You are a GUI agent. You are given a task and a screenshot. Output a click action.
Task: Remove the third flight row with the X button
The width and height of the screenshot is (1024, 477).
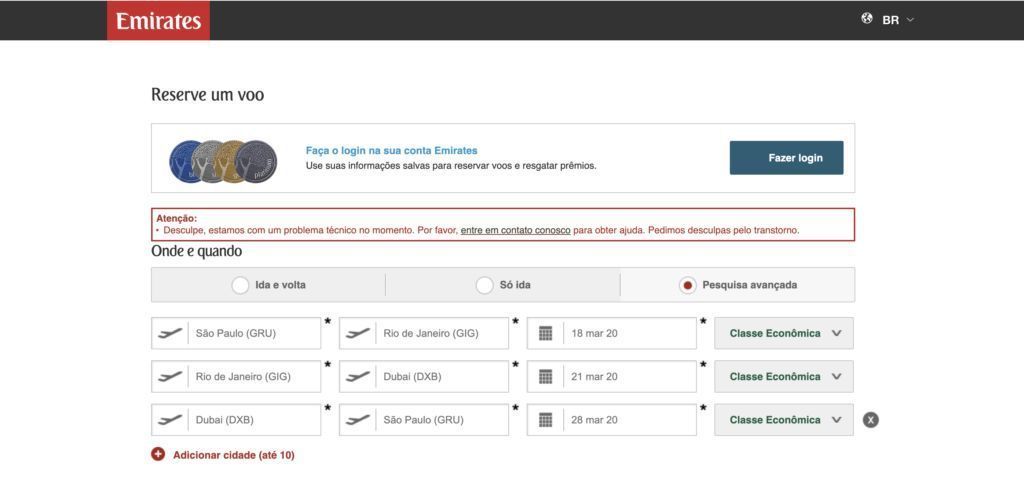tap(871, 420)
